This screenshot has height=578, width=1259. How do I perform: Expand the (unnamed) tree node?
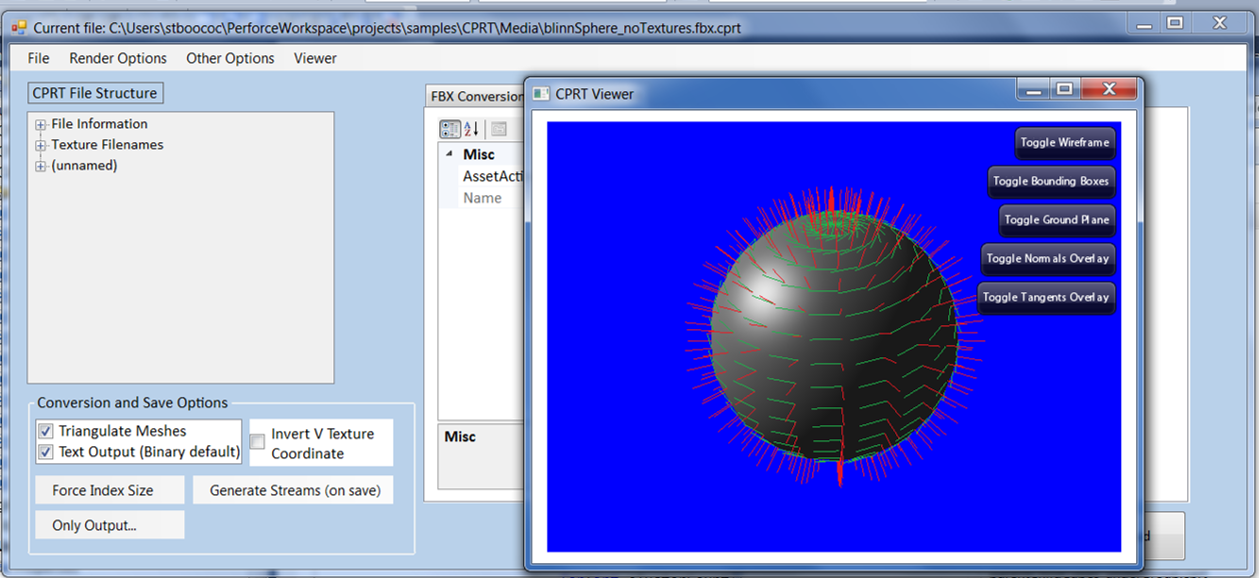[x=41, y=167]
